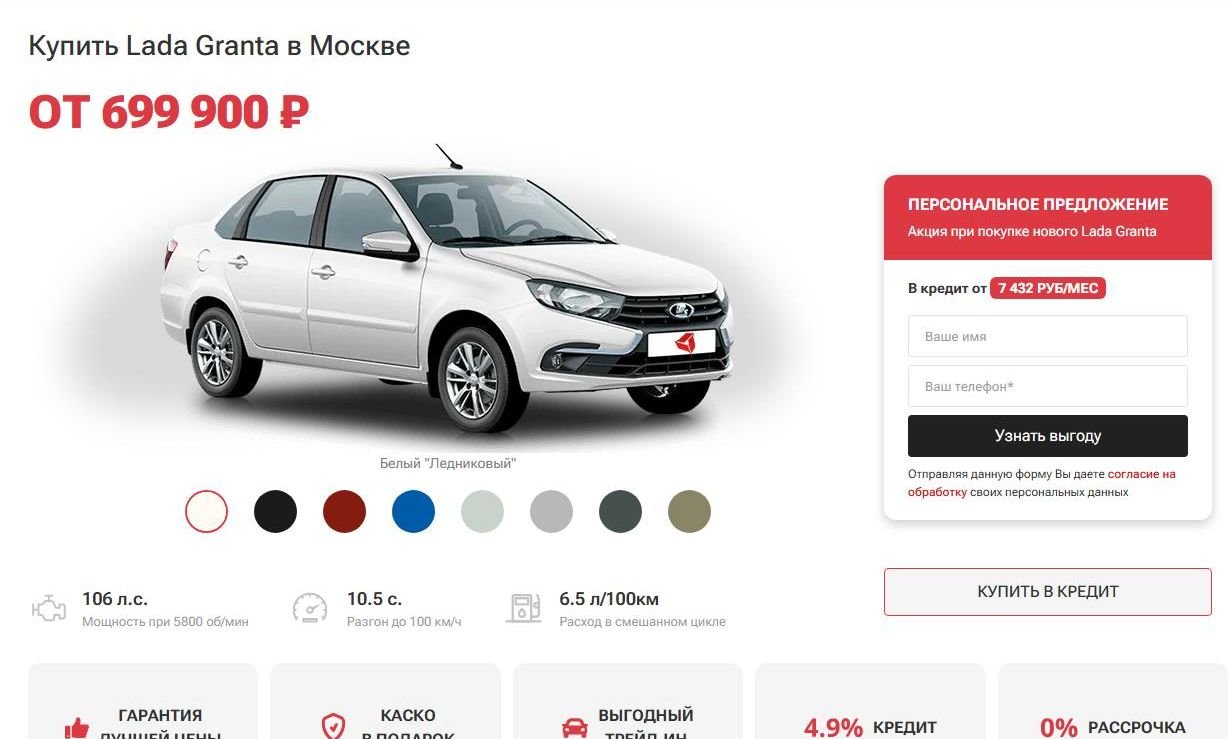
Task: Select the silver grey color swatch
Action: [552, 512]
